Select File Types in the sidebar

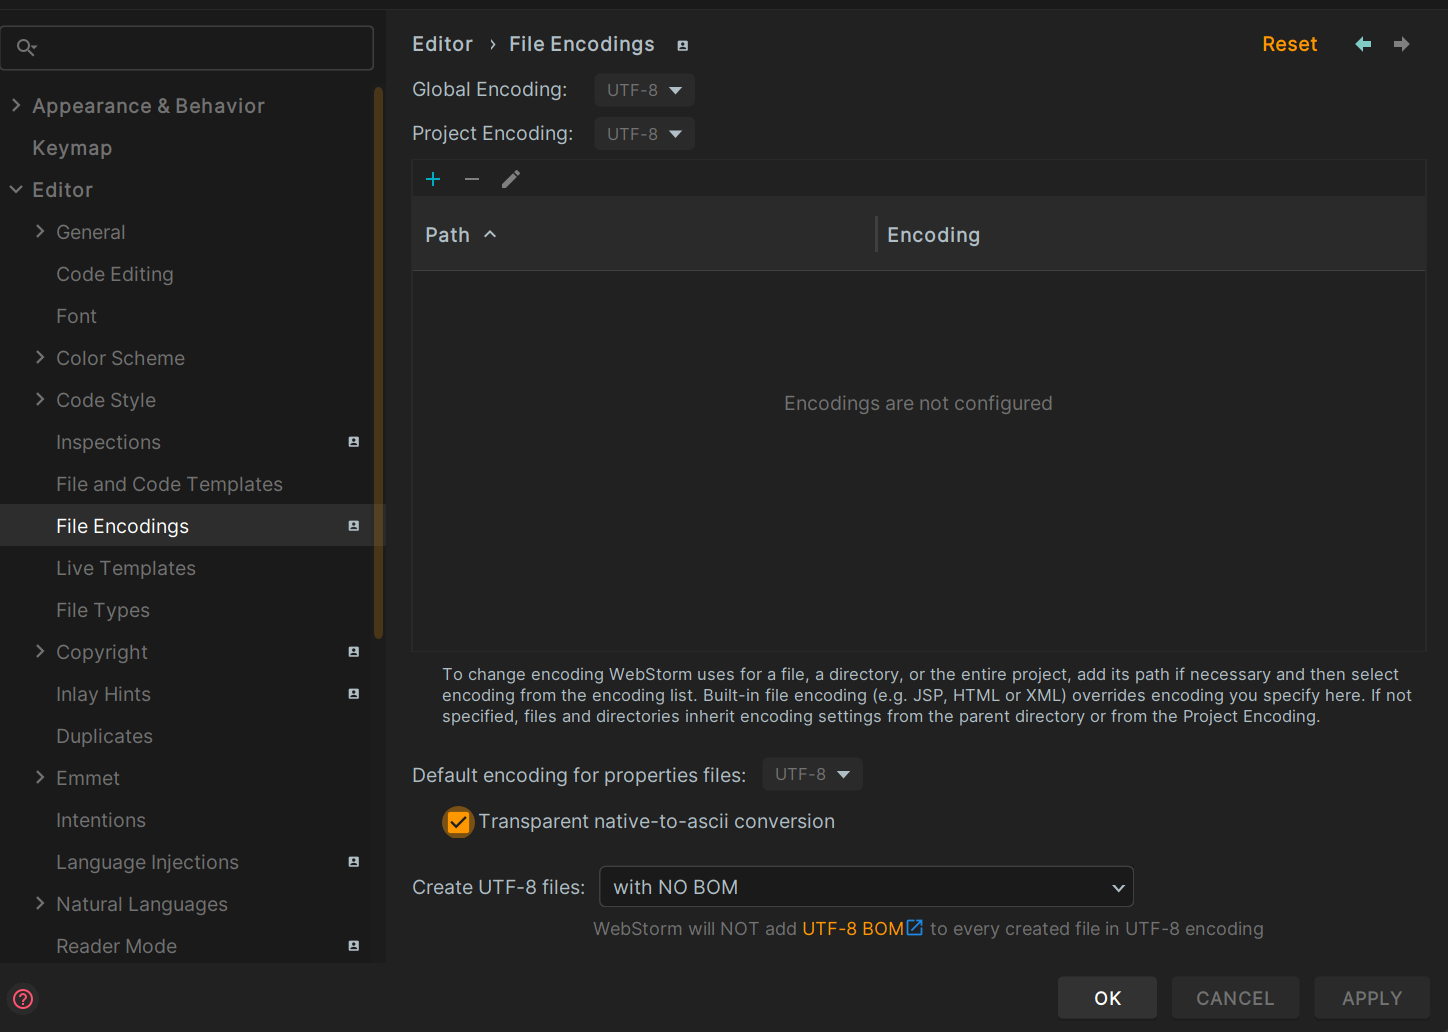[x=103, y=610]
